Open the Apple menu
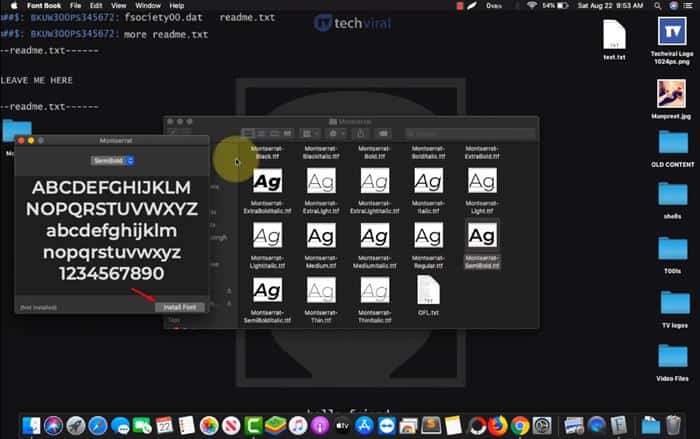 [14, 5]
